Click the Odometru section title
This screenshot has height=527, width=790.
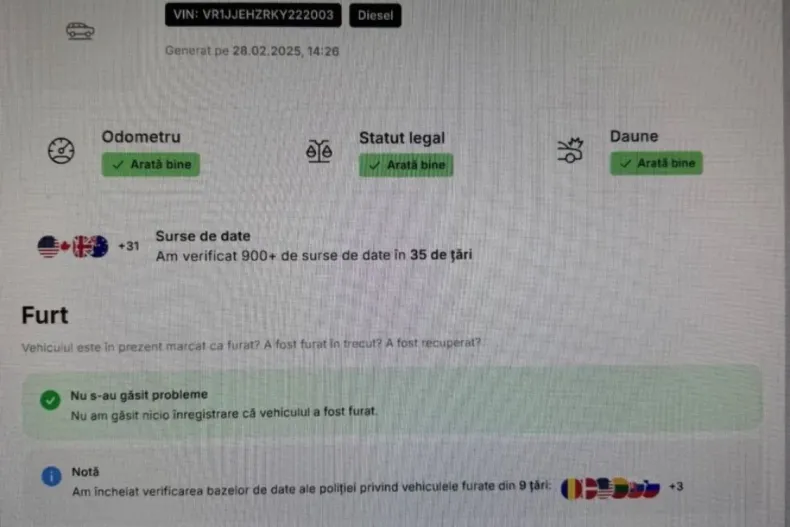tap(141, 137)
